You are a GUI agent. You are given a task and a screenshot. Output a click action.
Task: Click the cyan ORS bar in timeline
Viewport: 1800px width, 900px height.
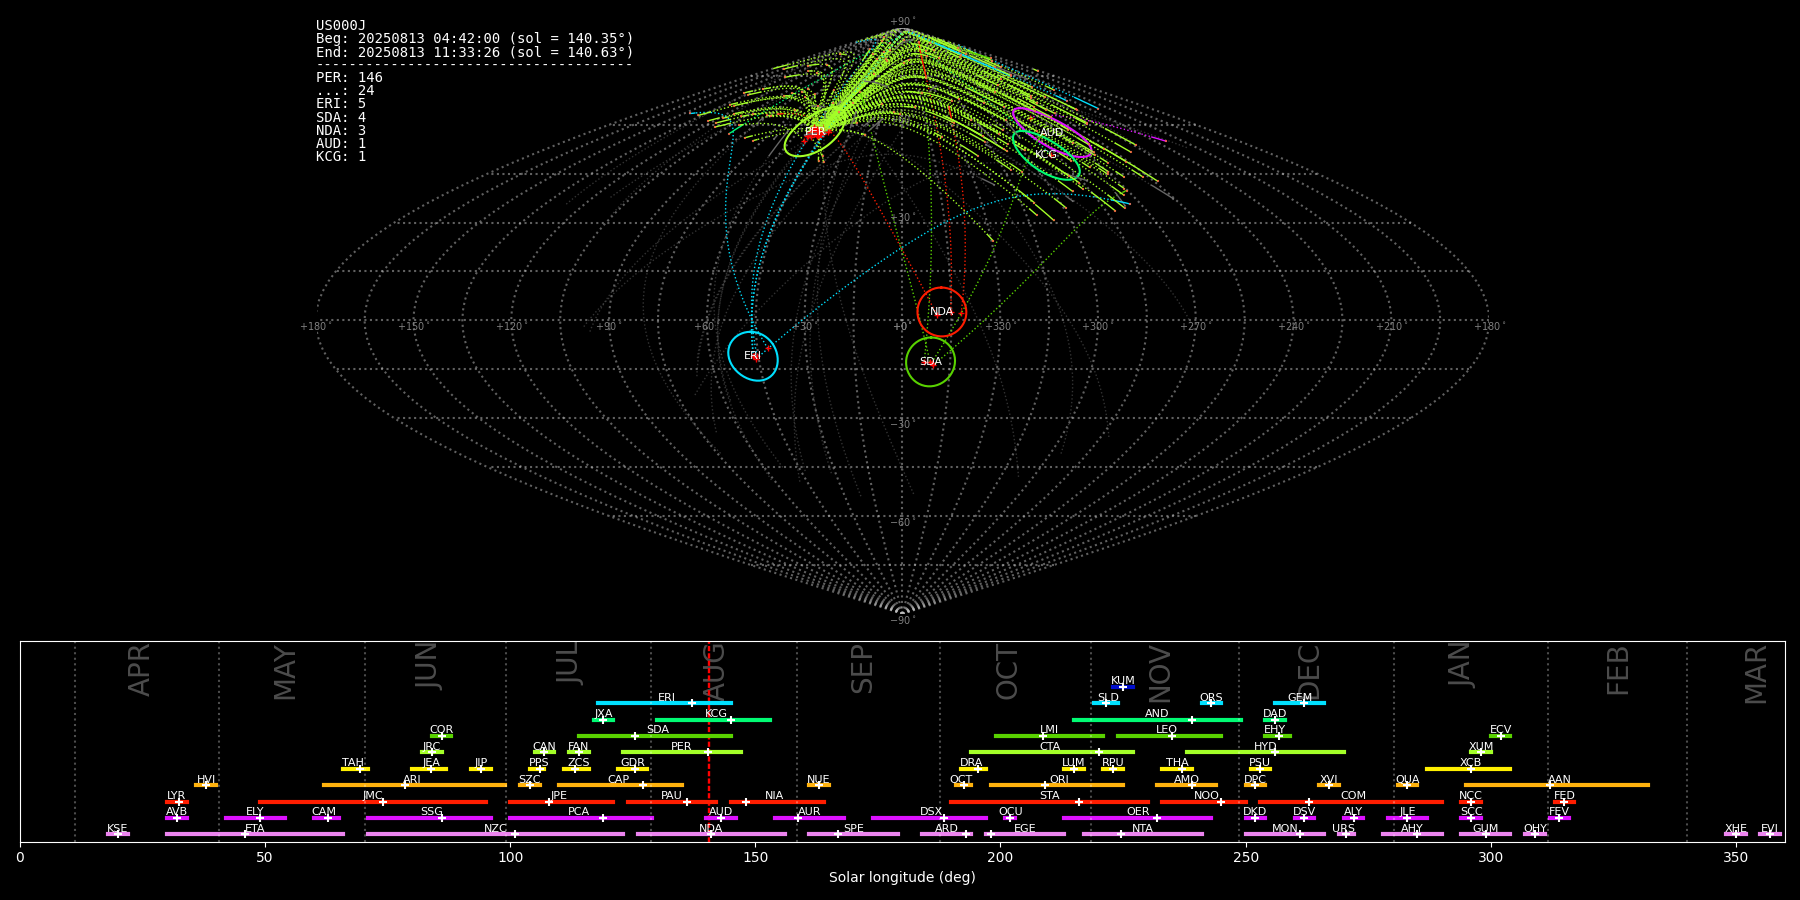point(1211,703)
